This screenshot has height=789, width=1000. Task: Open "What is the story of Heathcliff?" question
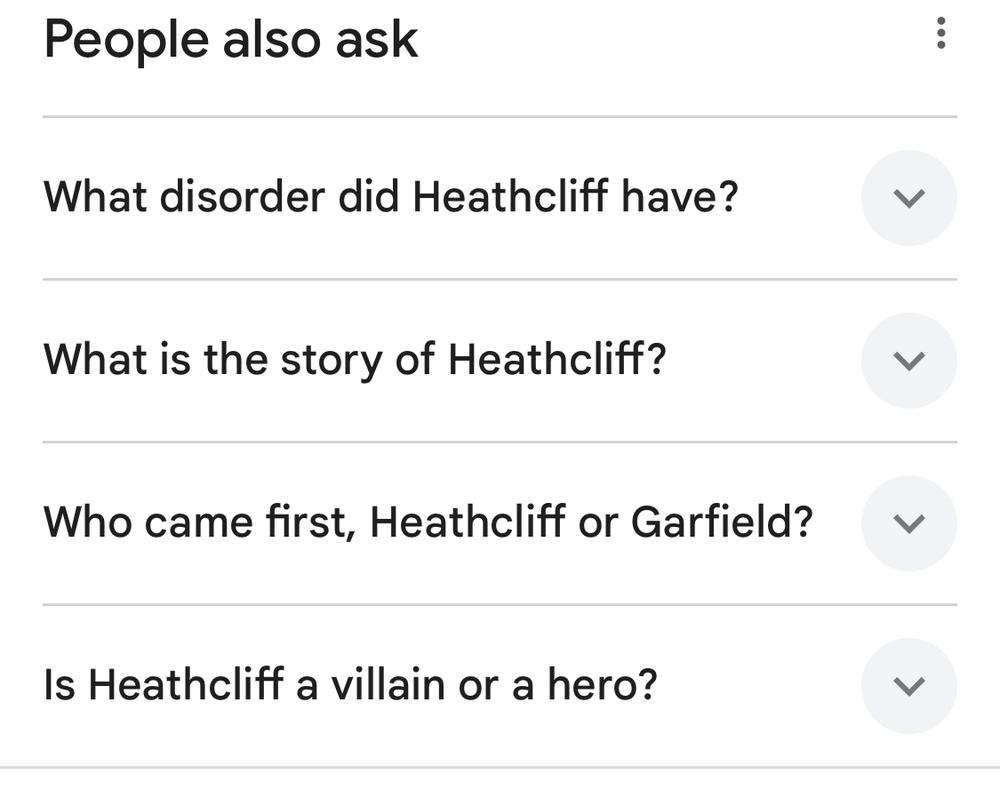coord(354,359)
